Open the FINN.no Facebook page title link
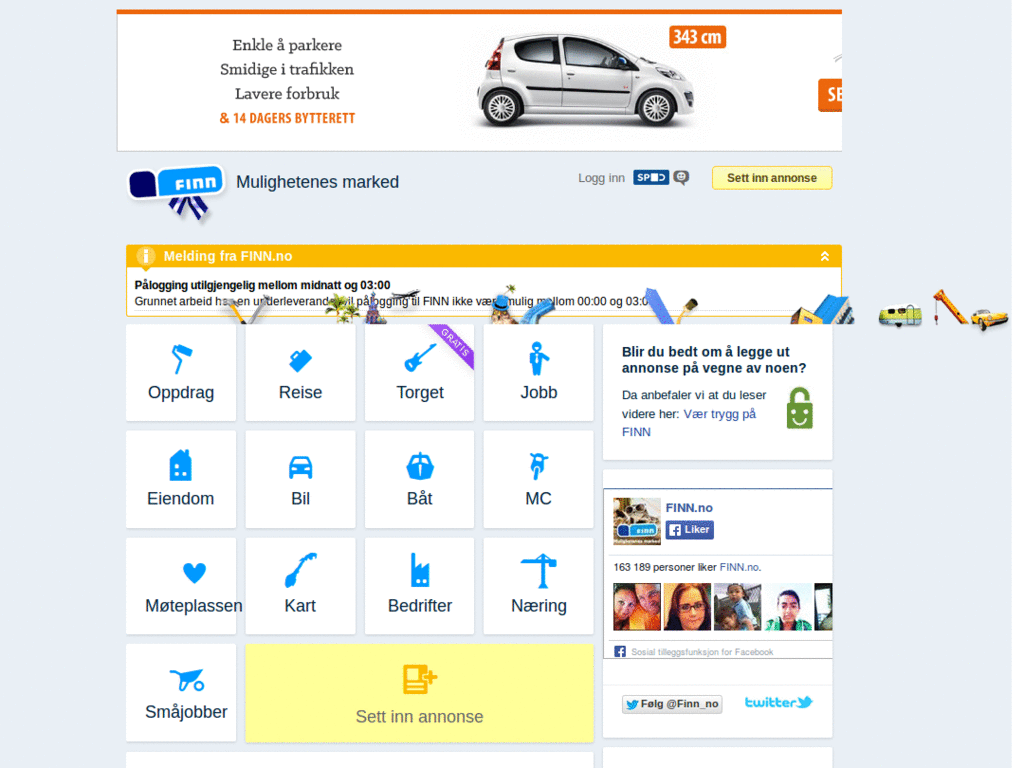The height and width of the screenshot is (768, 1024). click(689, 507)
